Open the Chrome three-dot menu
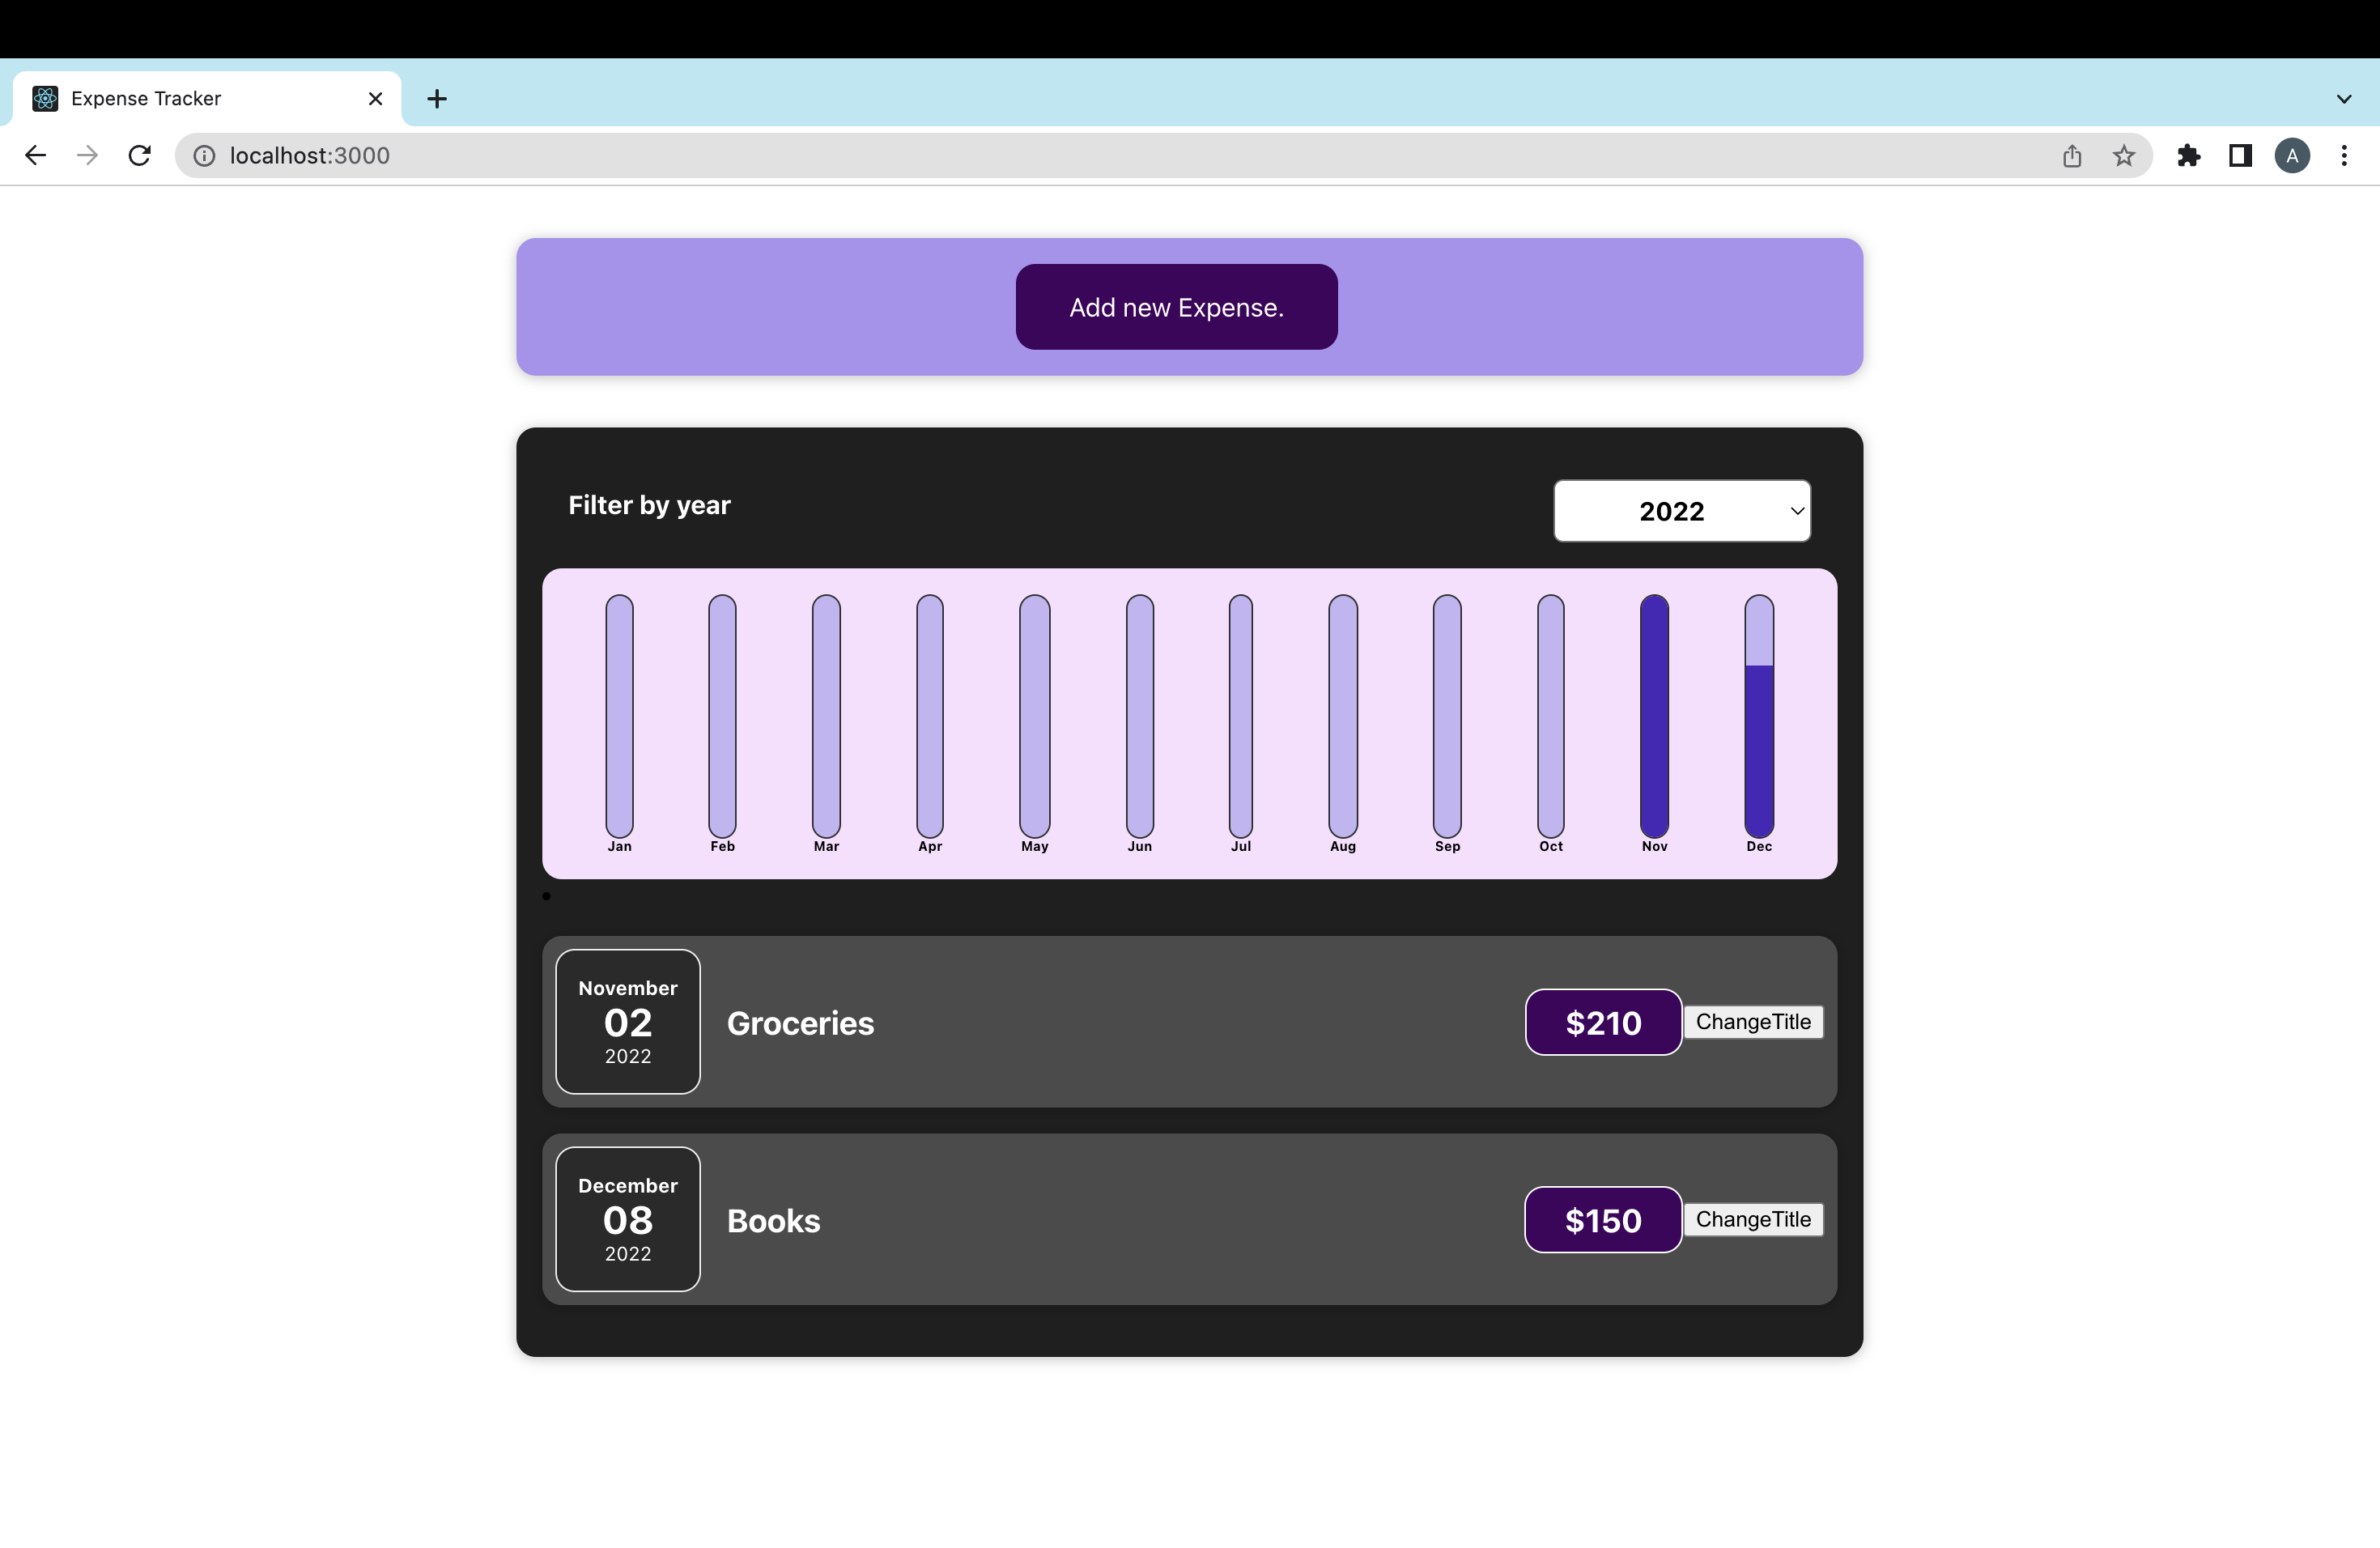The image size is (2380, 1548). point(2344,156)
